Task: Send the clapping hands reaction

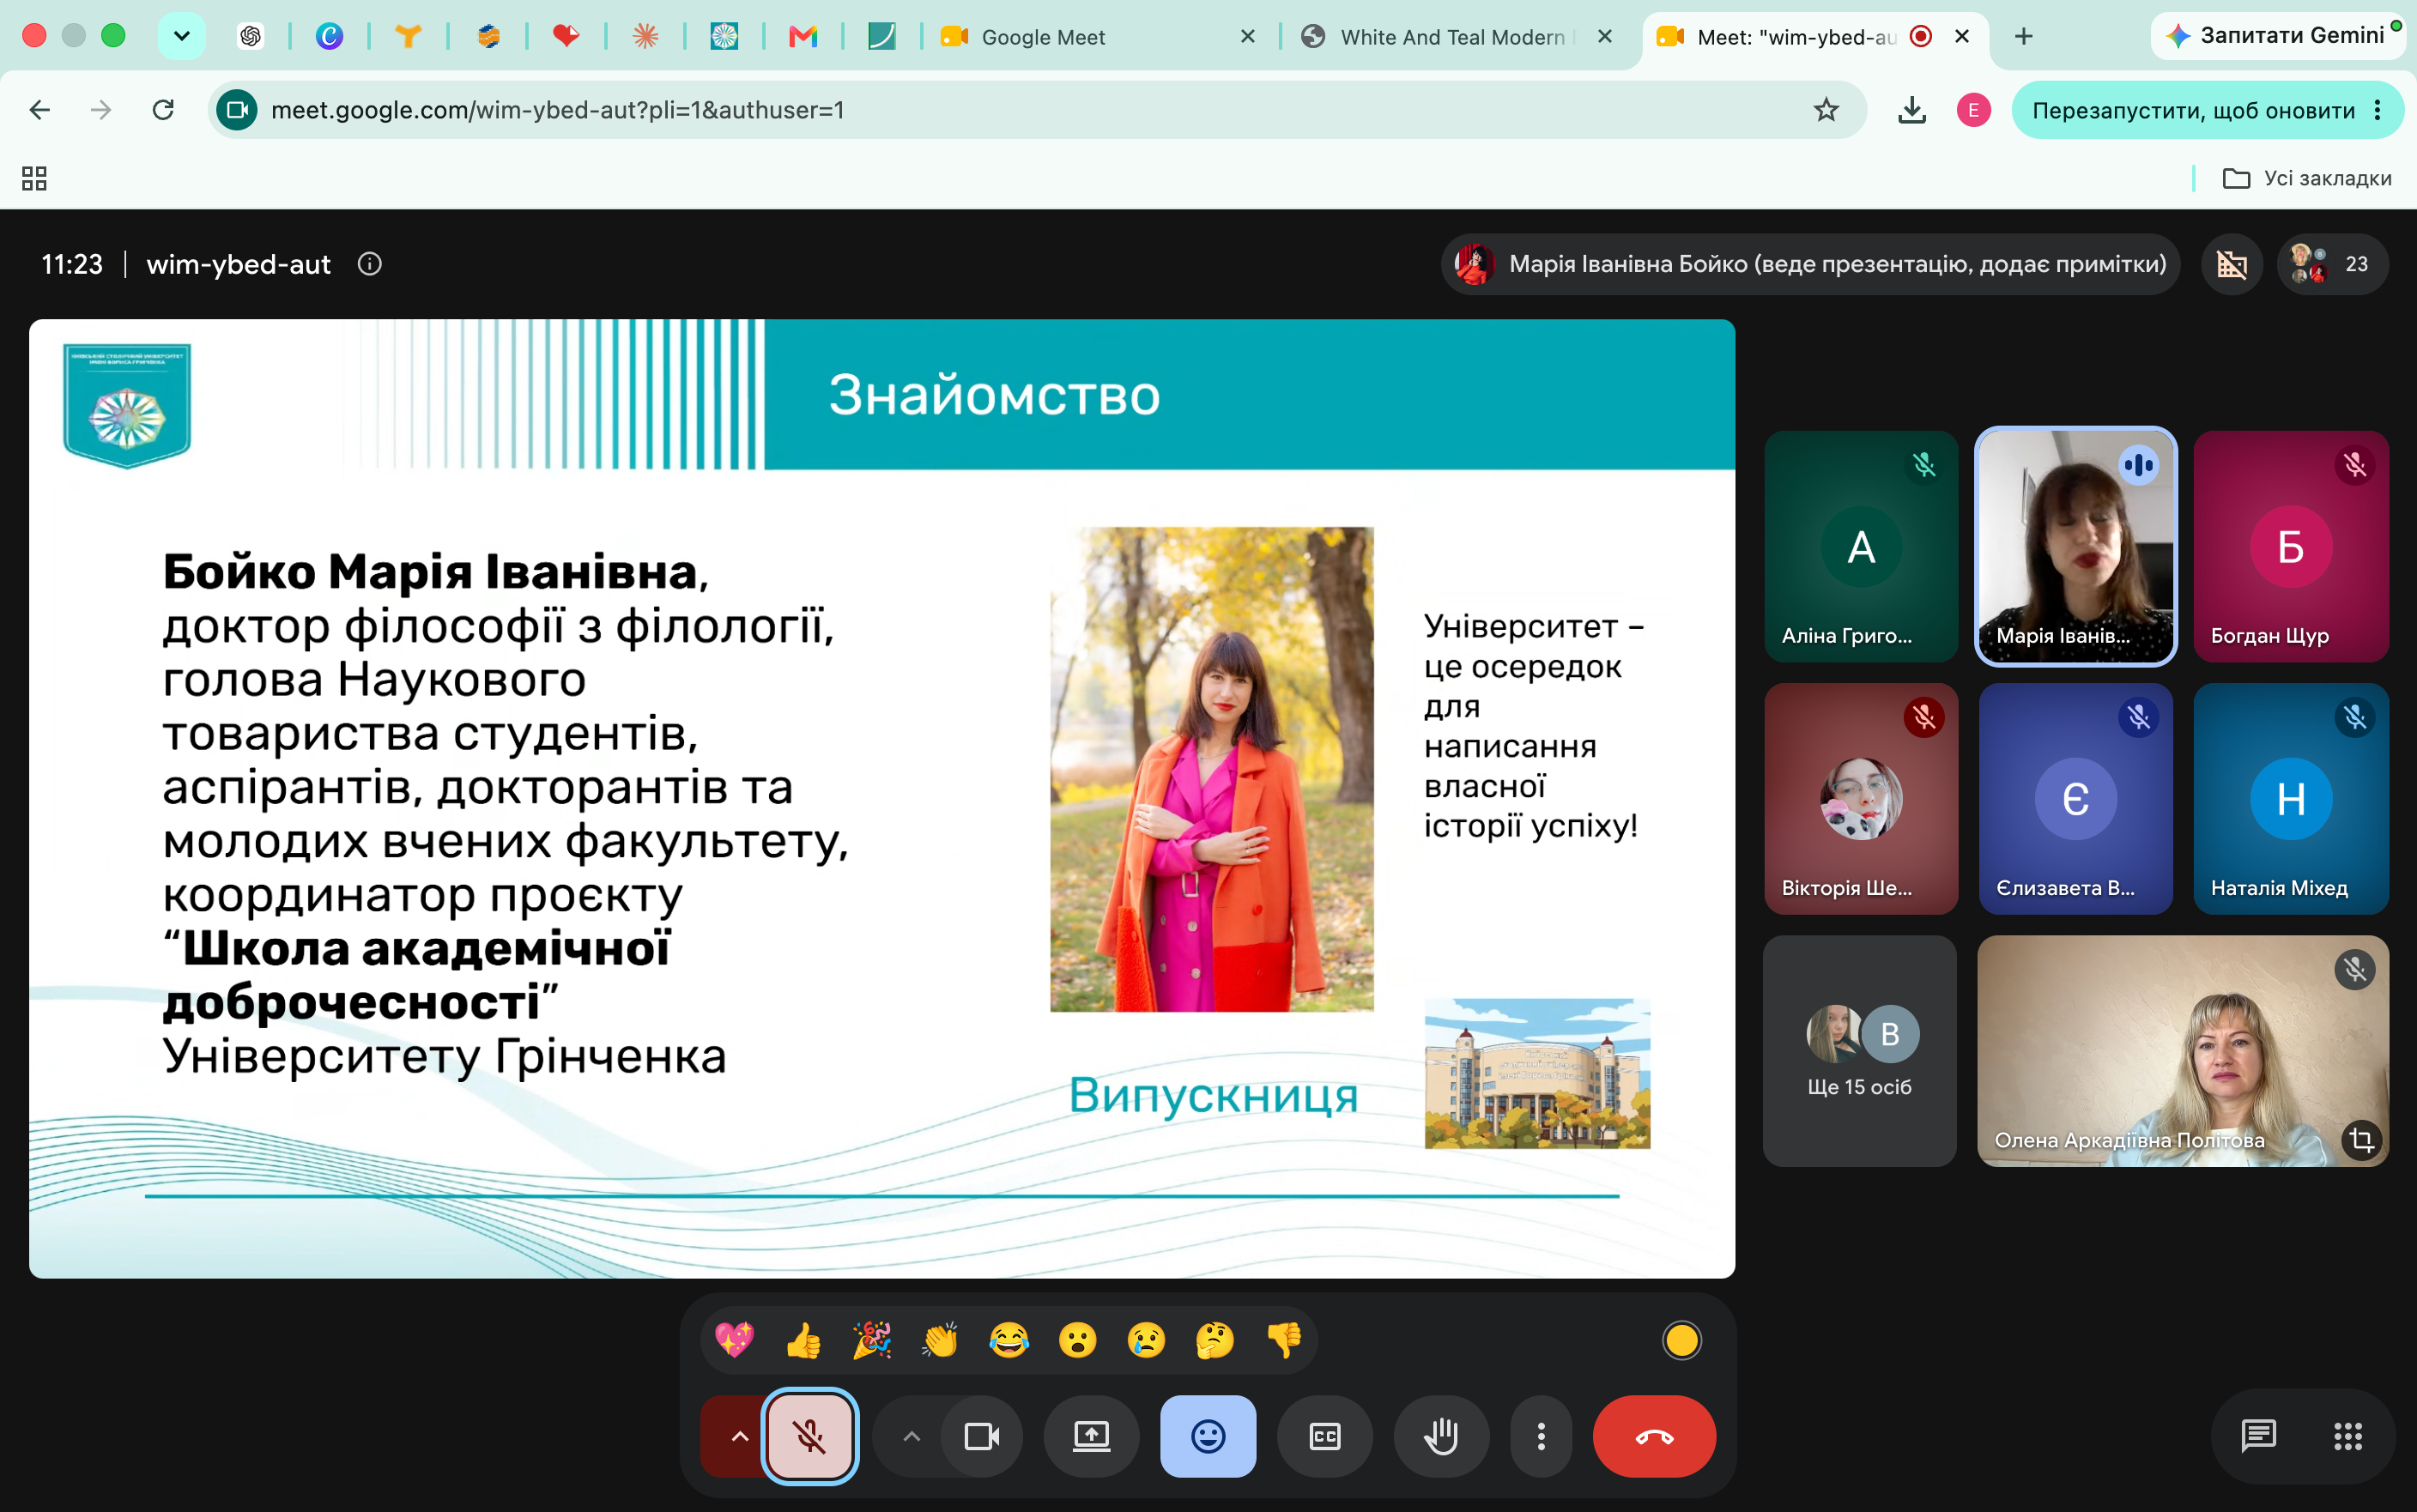Action: (940, 1340)
